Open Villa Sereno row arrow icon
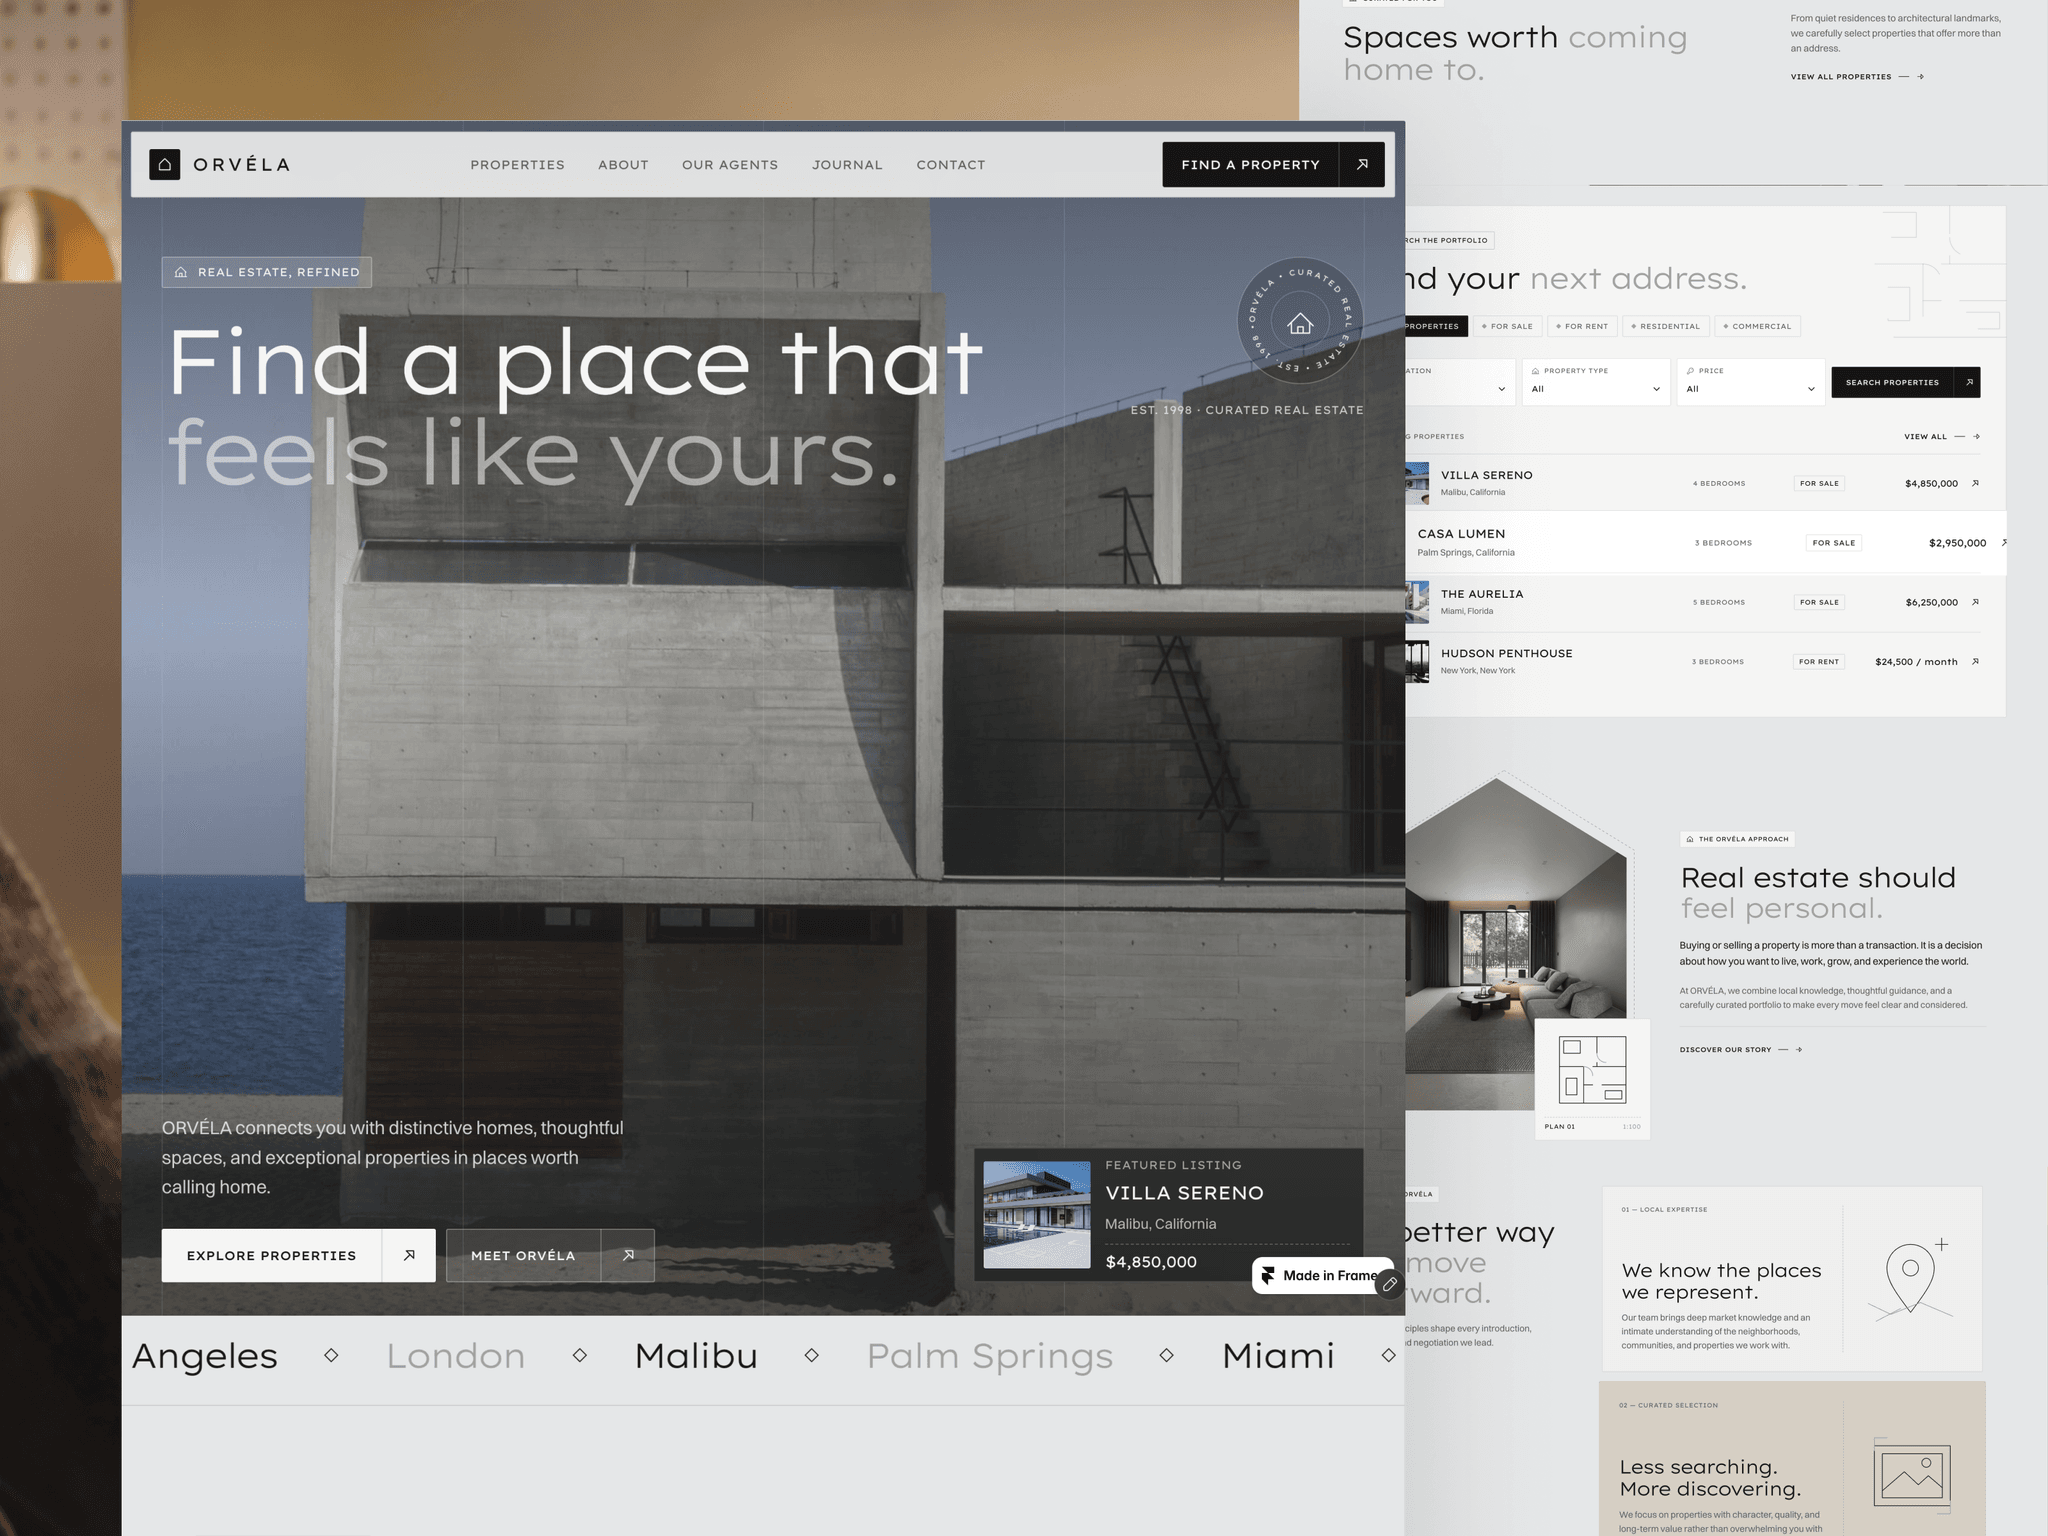 pyautogui.click(x=1975, y=483)
